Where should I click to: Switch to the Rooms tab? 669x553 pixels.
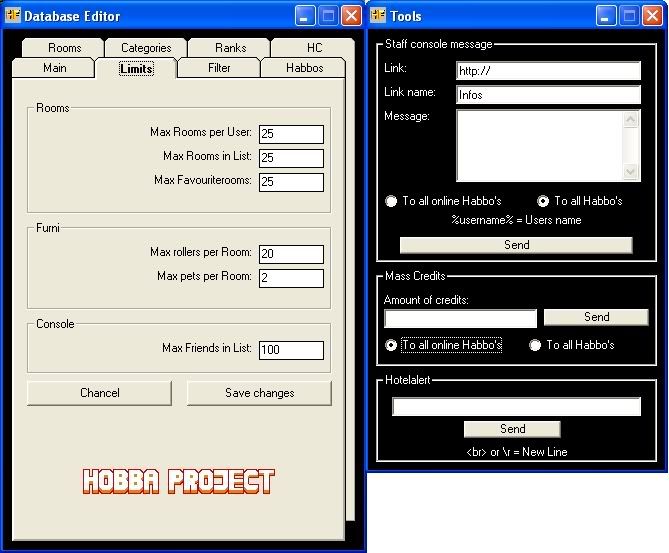click(x=65, y=48)
